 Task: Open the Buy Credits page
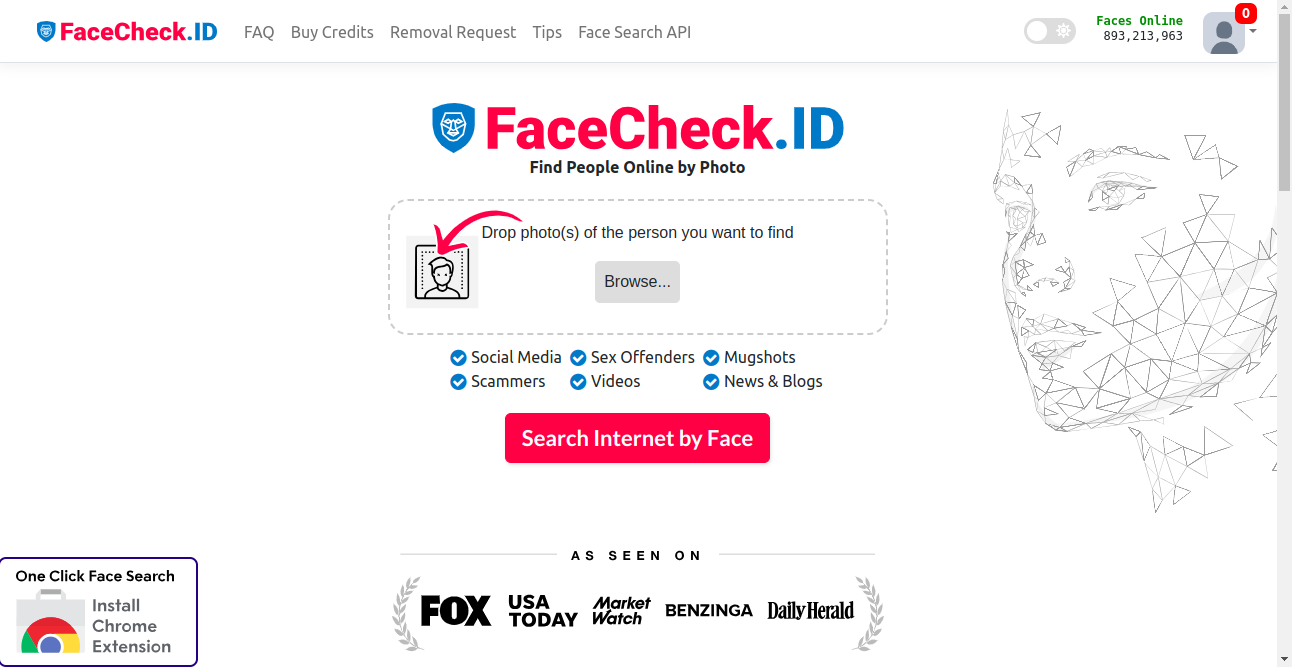[332, 32]
